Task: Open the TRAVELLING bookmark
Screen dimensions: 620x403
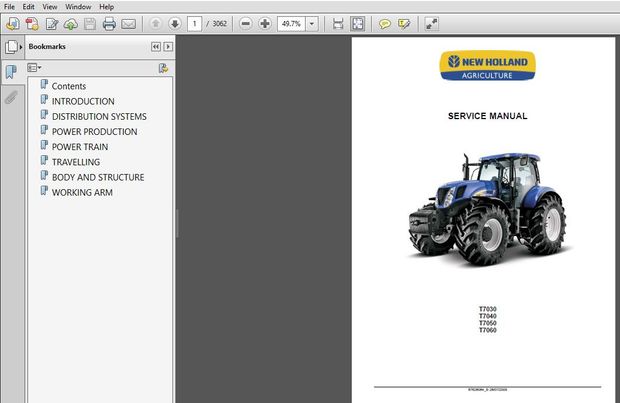Action: pos(76,162)
